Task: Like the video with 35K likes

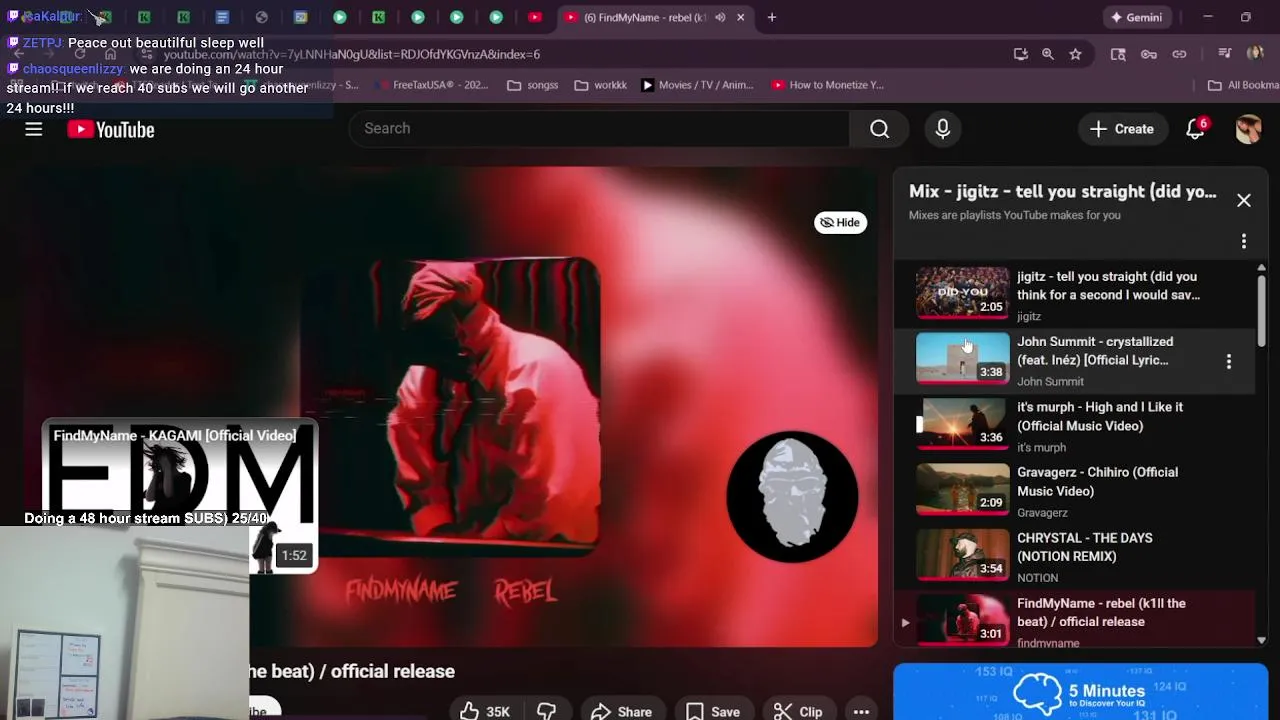Action: (x=485, y=712)
